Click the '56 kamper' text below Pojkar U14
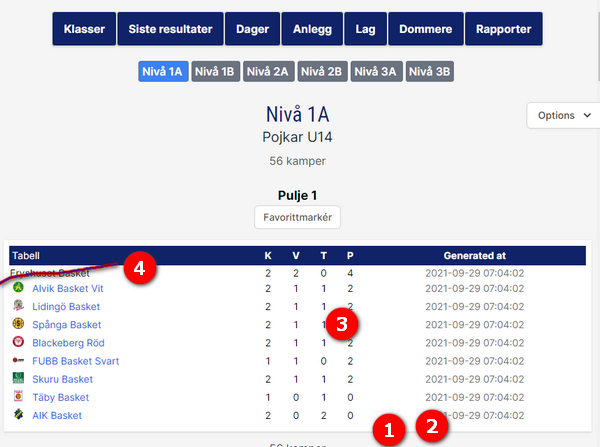 297,161
